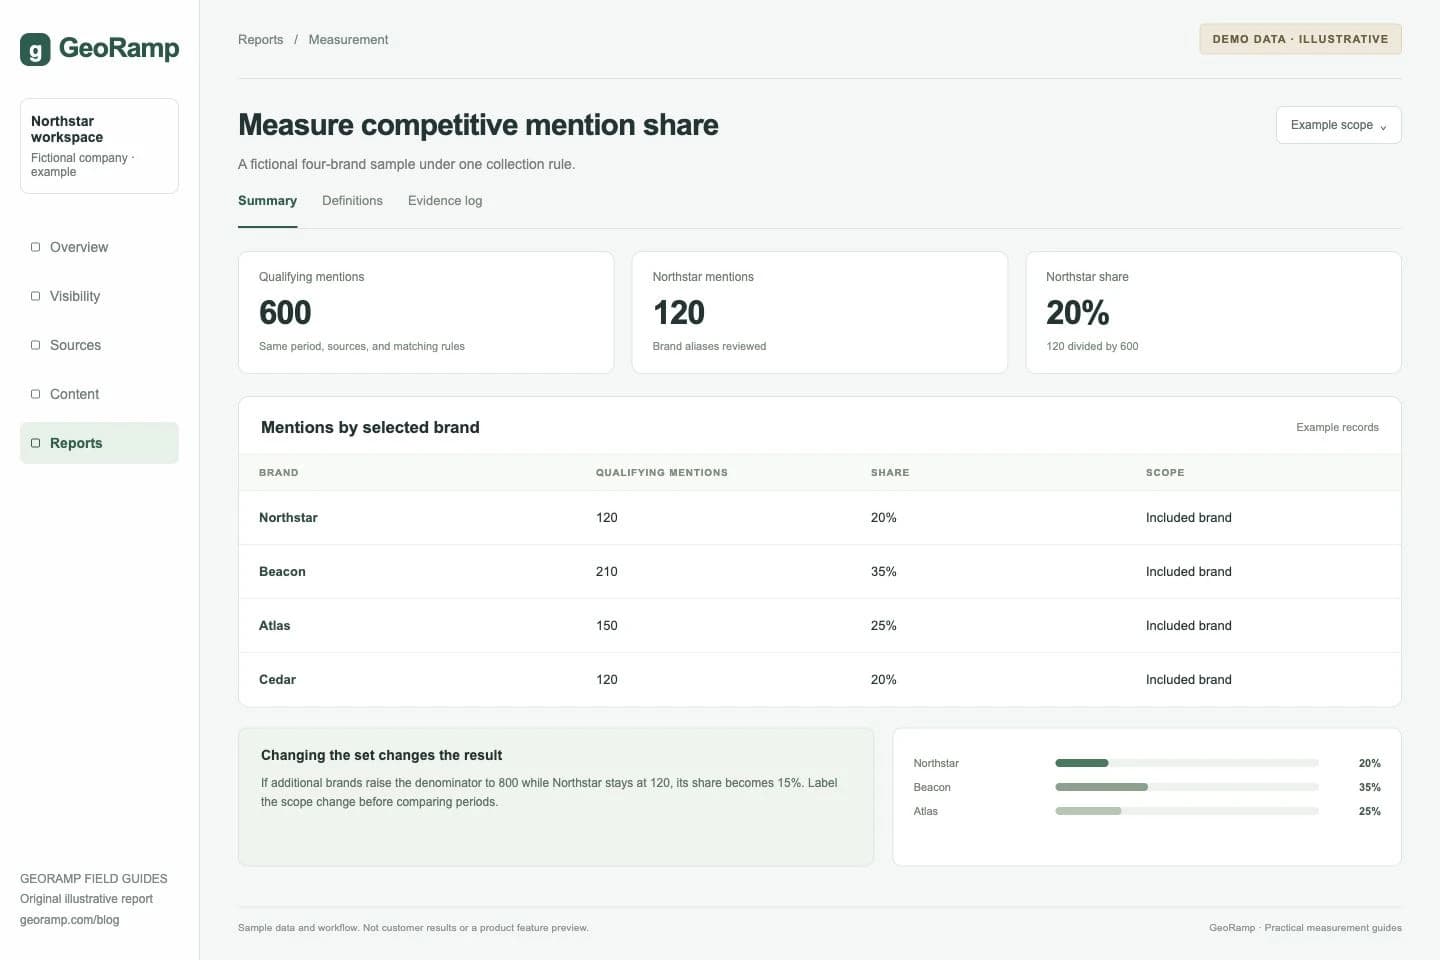Go to Visibility in the sidebar
Image resolution: width=1440 pixels, height=960 pixels.
99,296
